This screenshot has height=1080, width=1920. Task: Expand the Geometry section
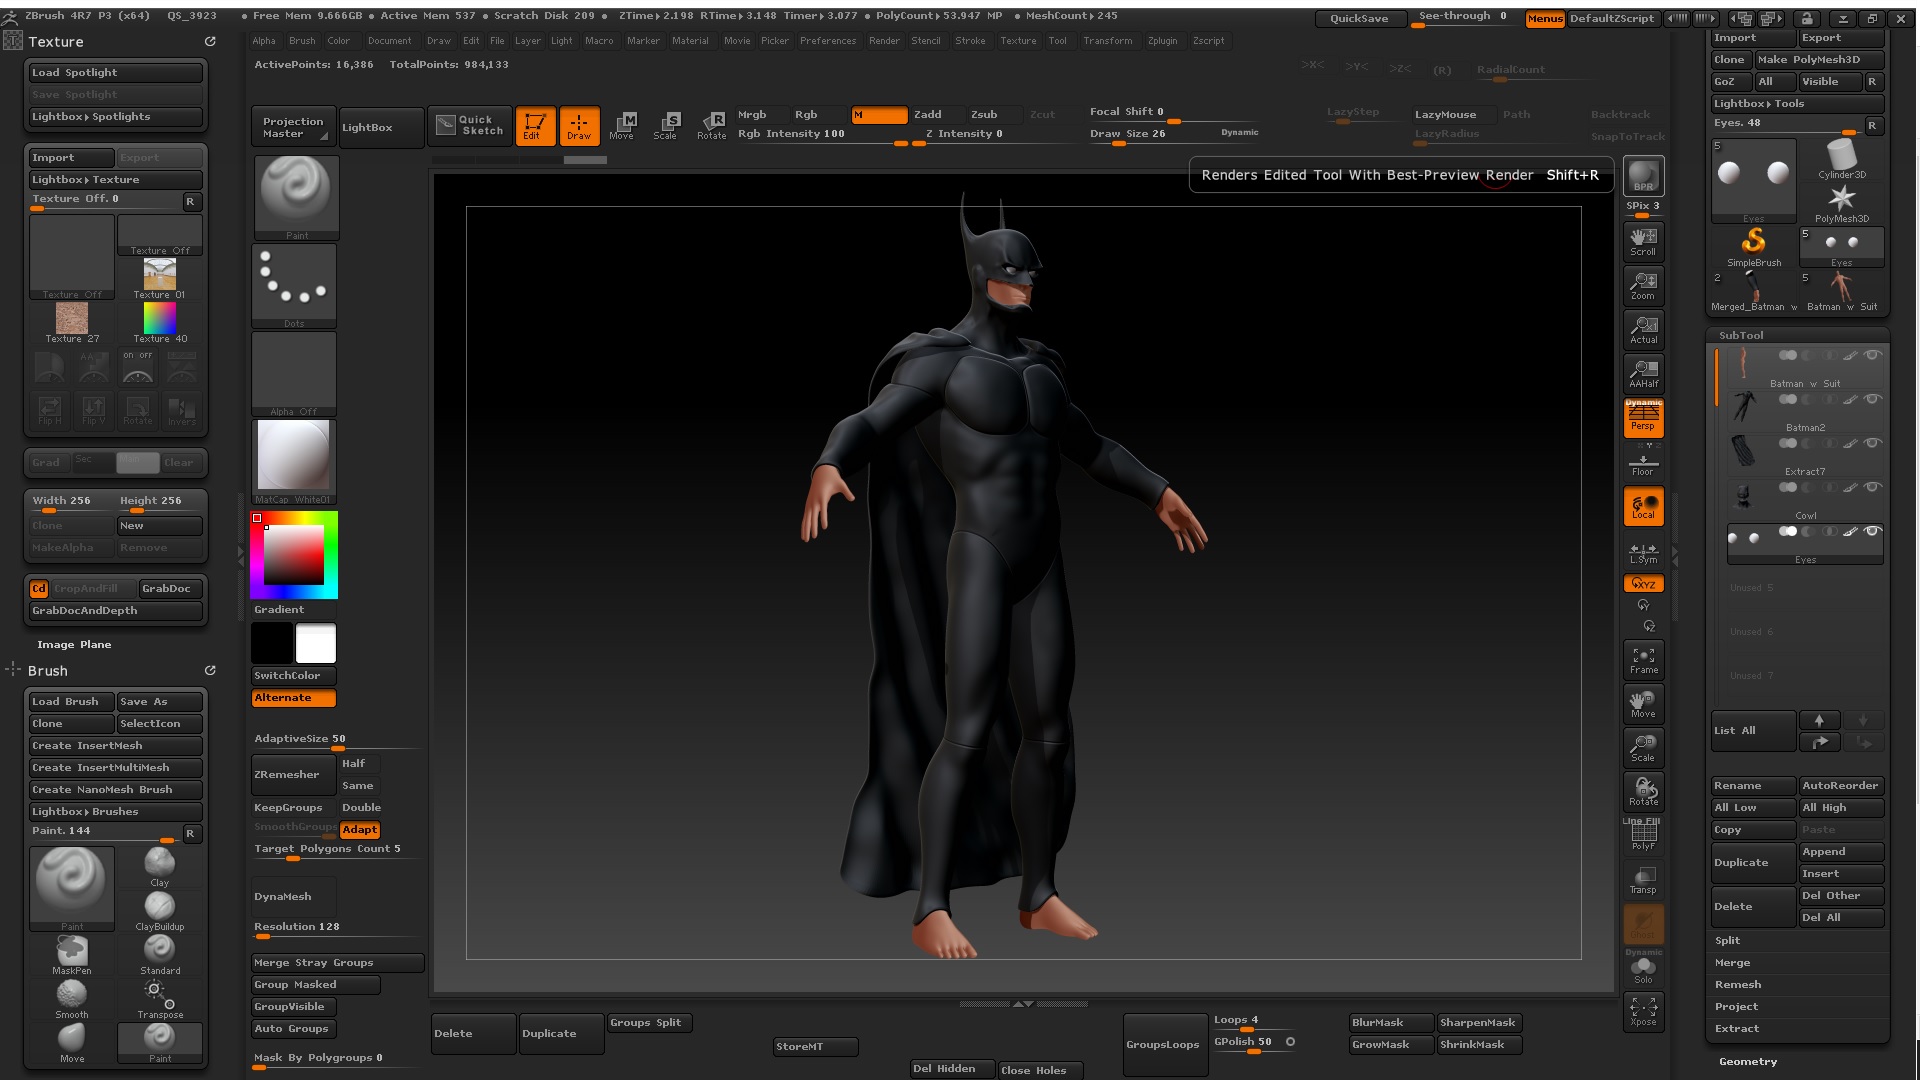pos(1747,1061)
